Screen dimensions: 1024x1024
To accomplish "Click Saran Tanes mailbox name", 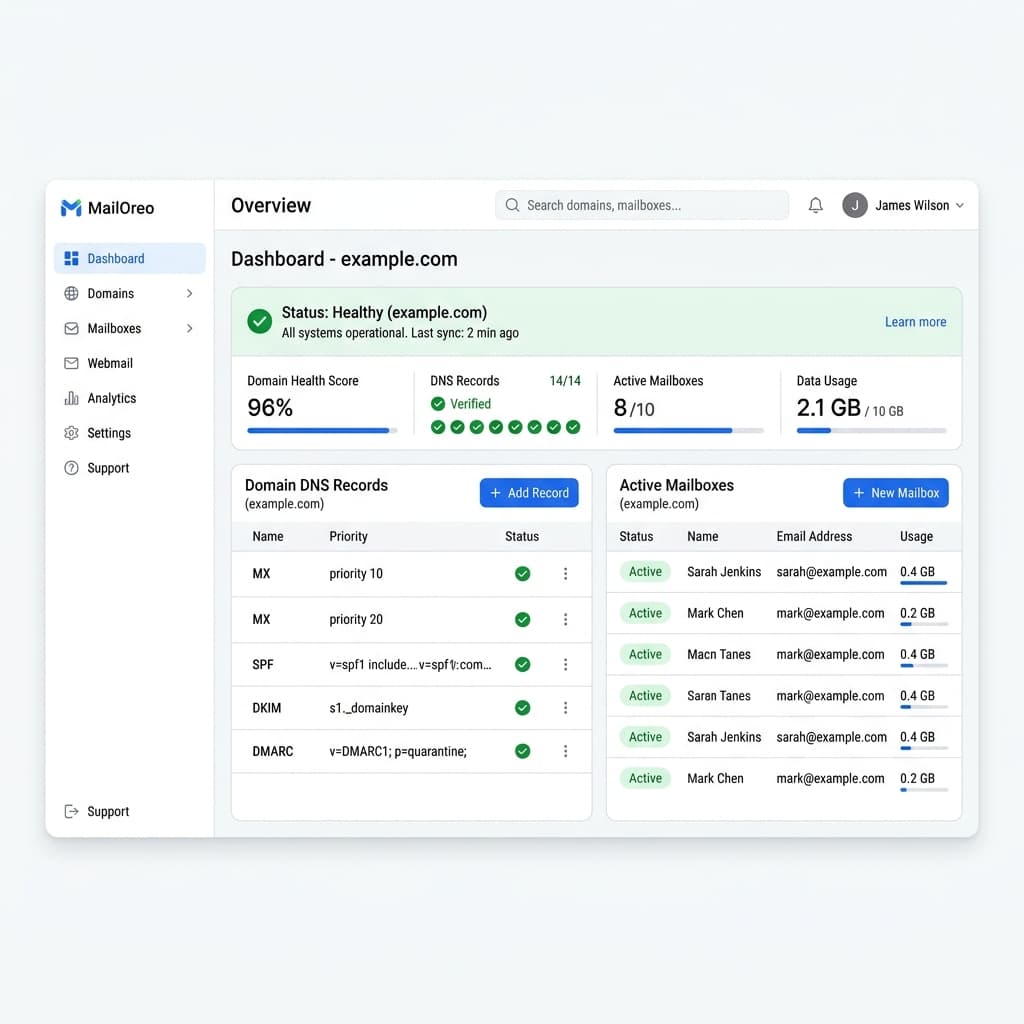I will pyautogui.click(x=718, y=696).
